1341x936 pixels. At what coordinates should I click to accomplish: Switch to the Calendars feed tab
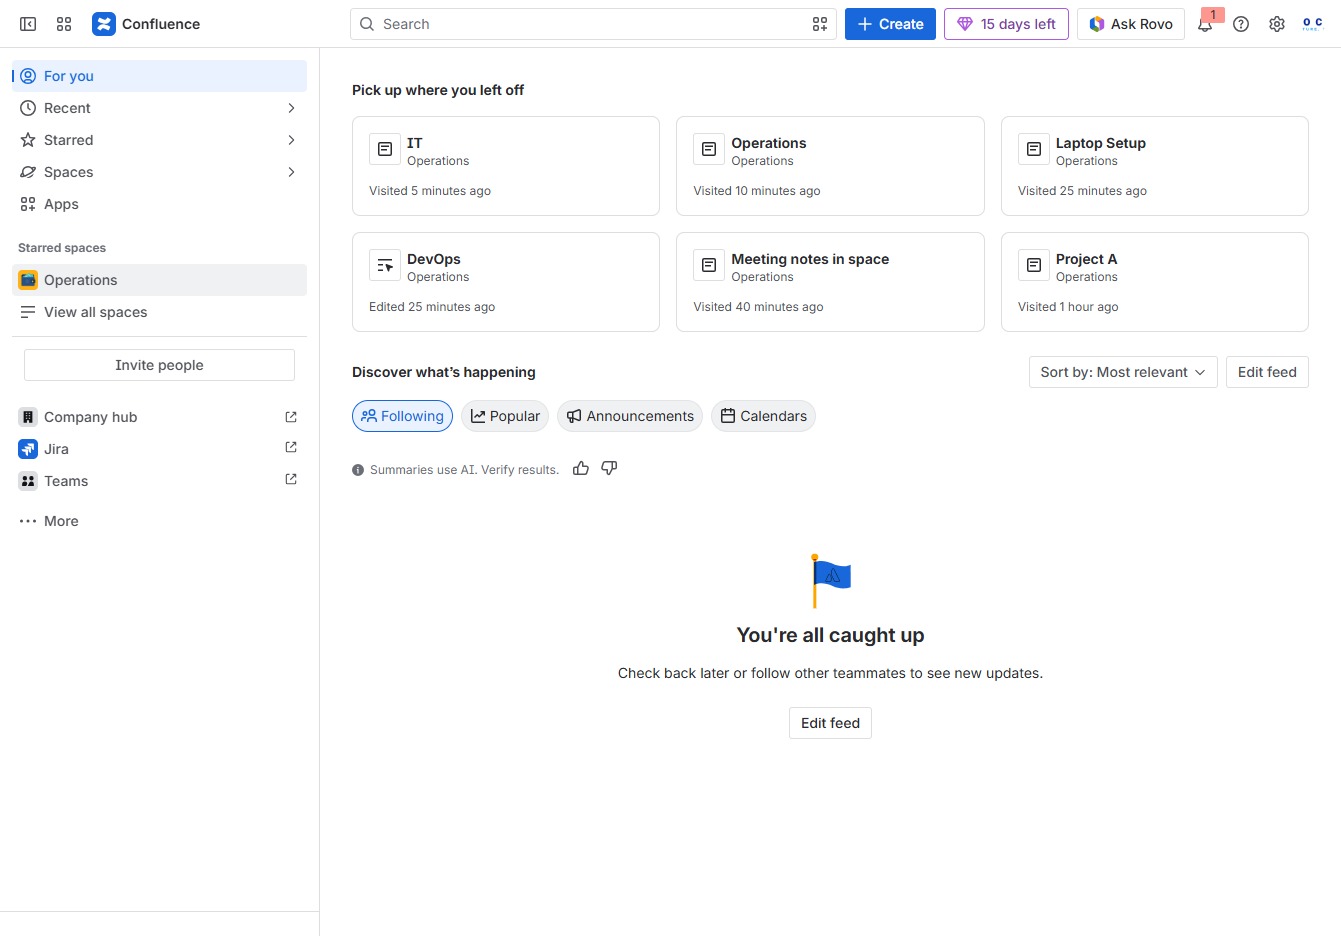coord(763,416)
